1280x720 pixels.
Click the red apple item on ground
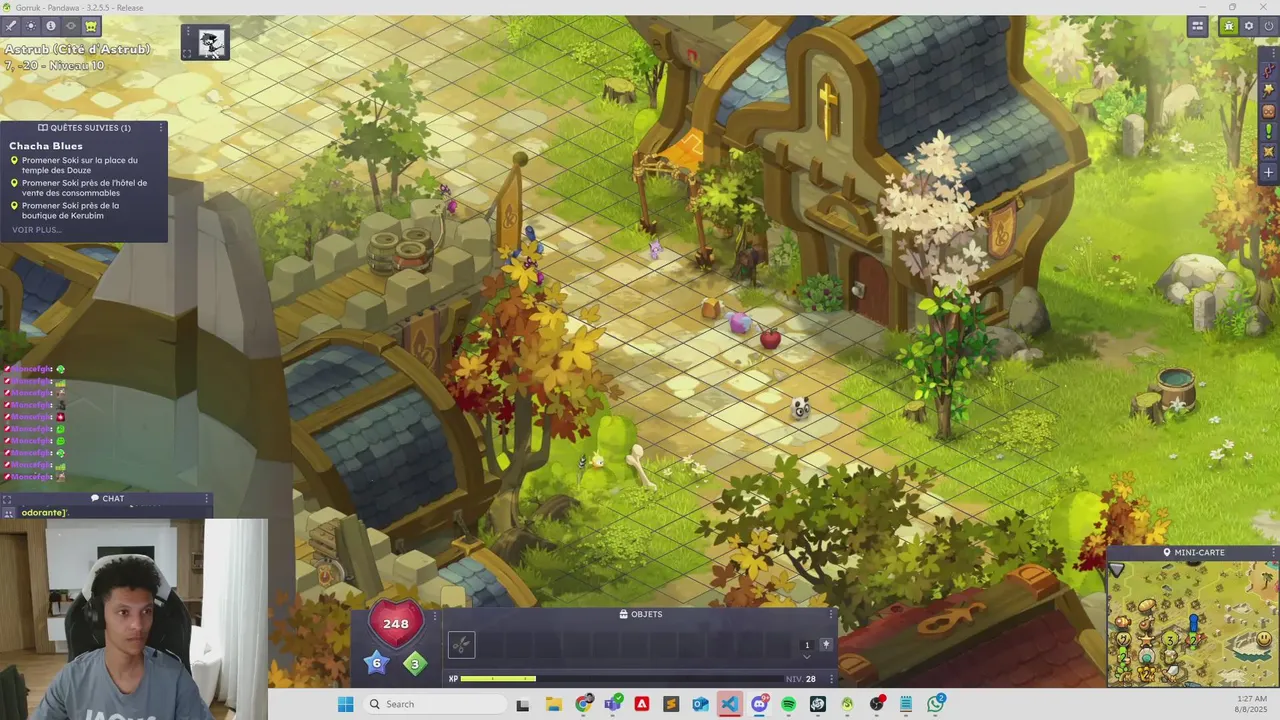pyautogui.click(x=770, y=338)
